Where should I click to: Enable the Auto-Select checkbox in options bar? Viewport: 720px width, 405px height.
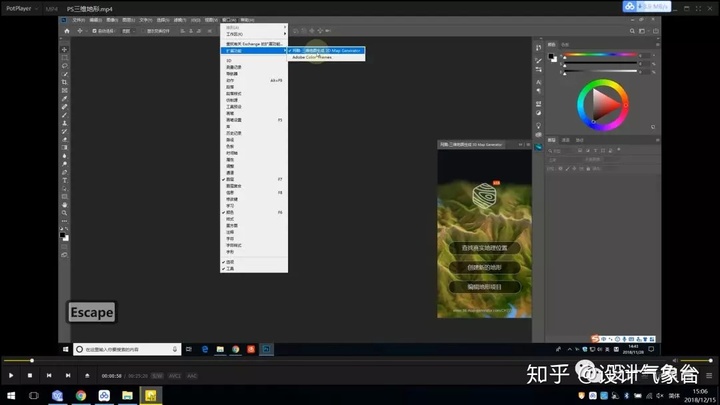point(95,31)
